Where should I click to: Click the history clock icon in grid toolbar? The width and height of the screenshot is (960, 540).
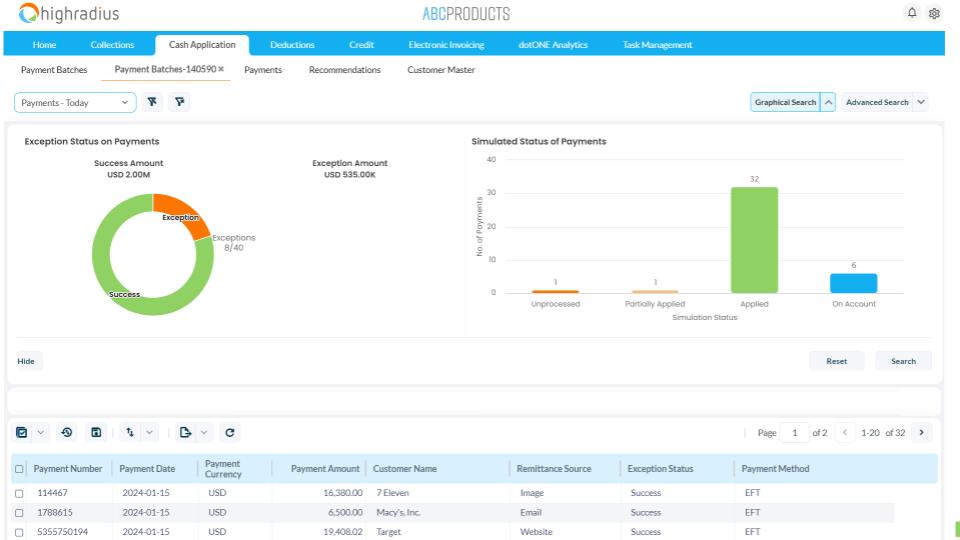(x=67, y=432)
